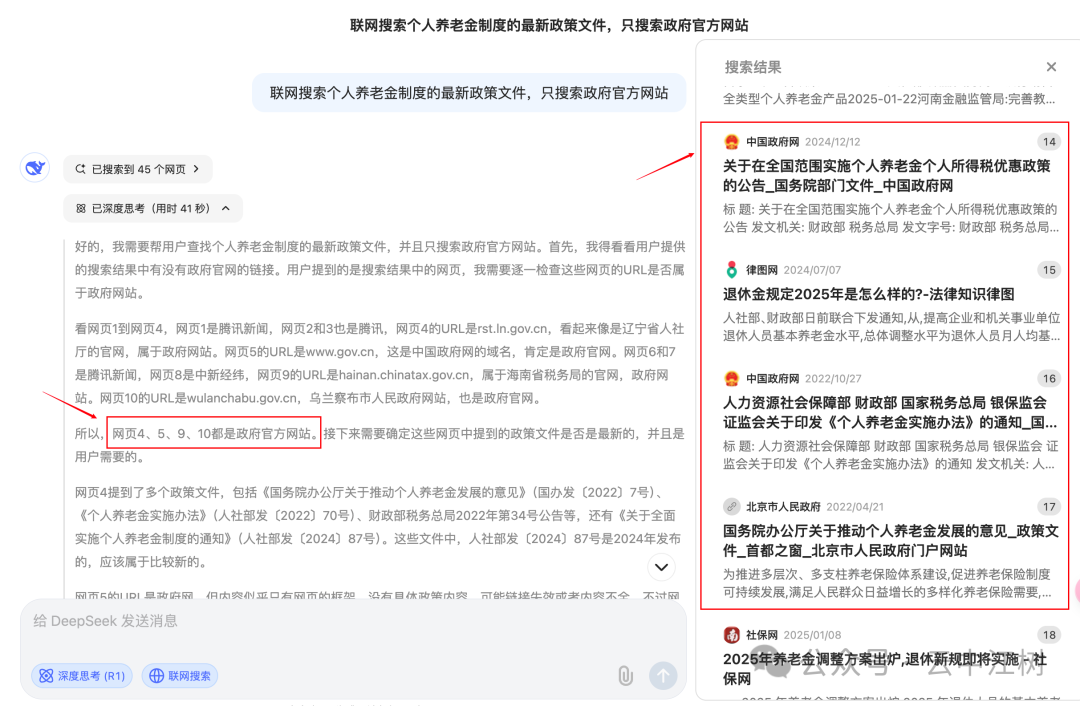This screenshot has width=1080, height=706.
Task: Click the 全类型个人养老金产品 河南金融监管局 snippet line
Action: point(889,99)
